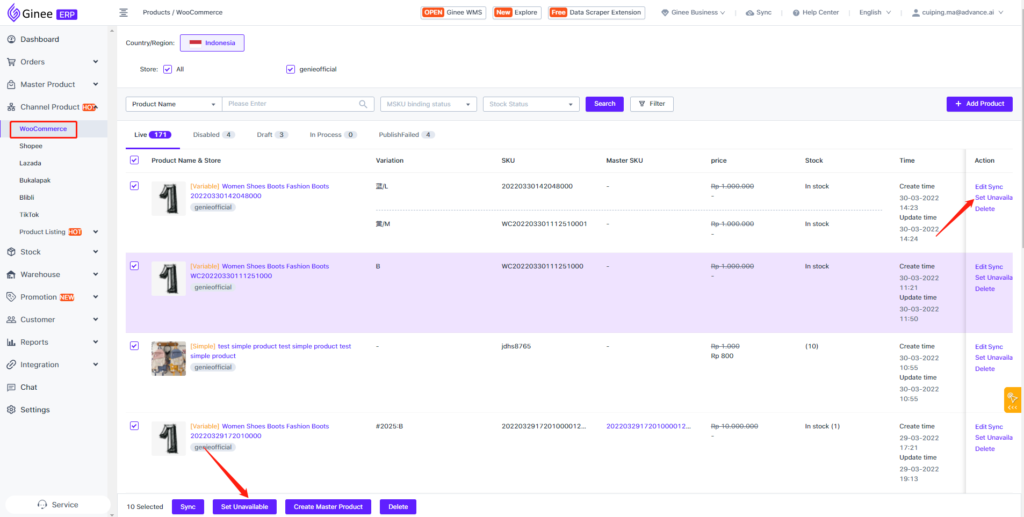Open the Product Name search type dropdown

pyautogui.click(x=174, y=104)
